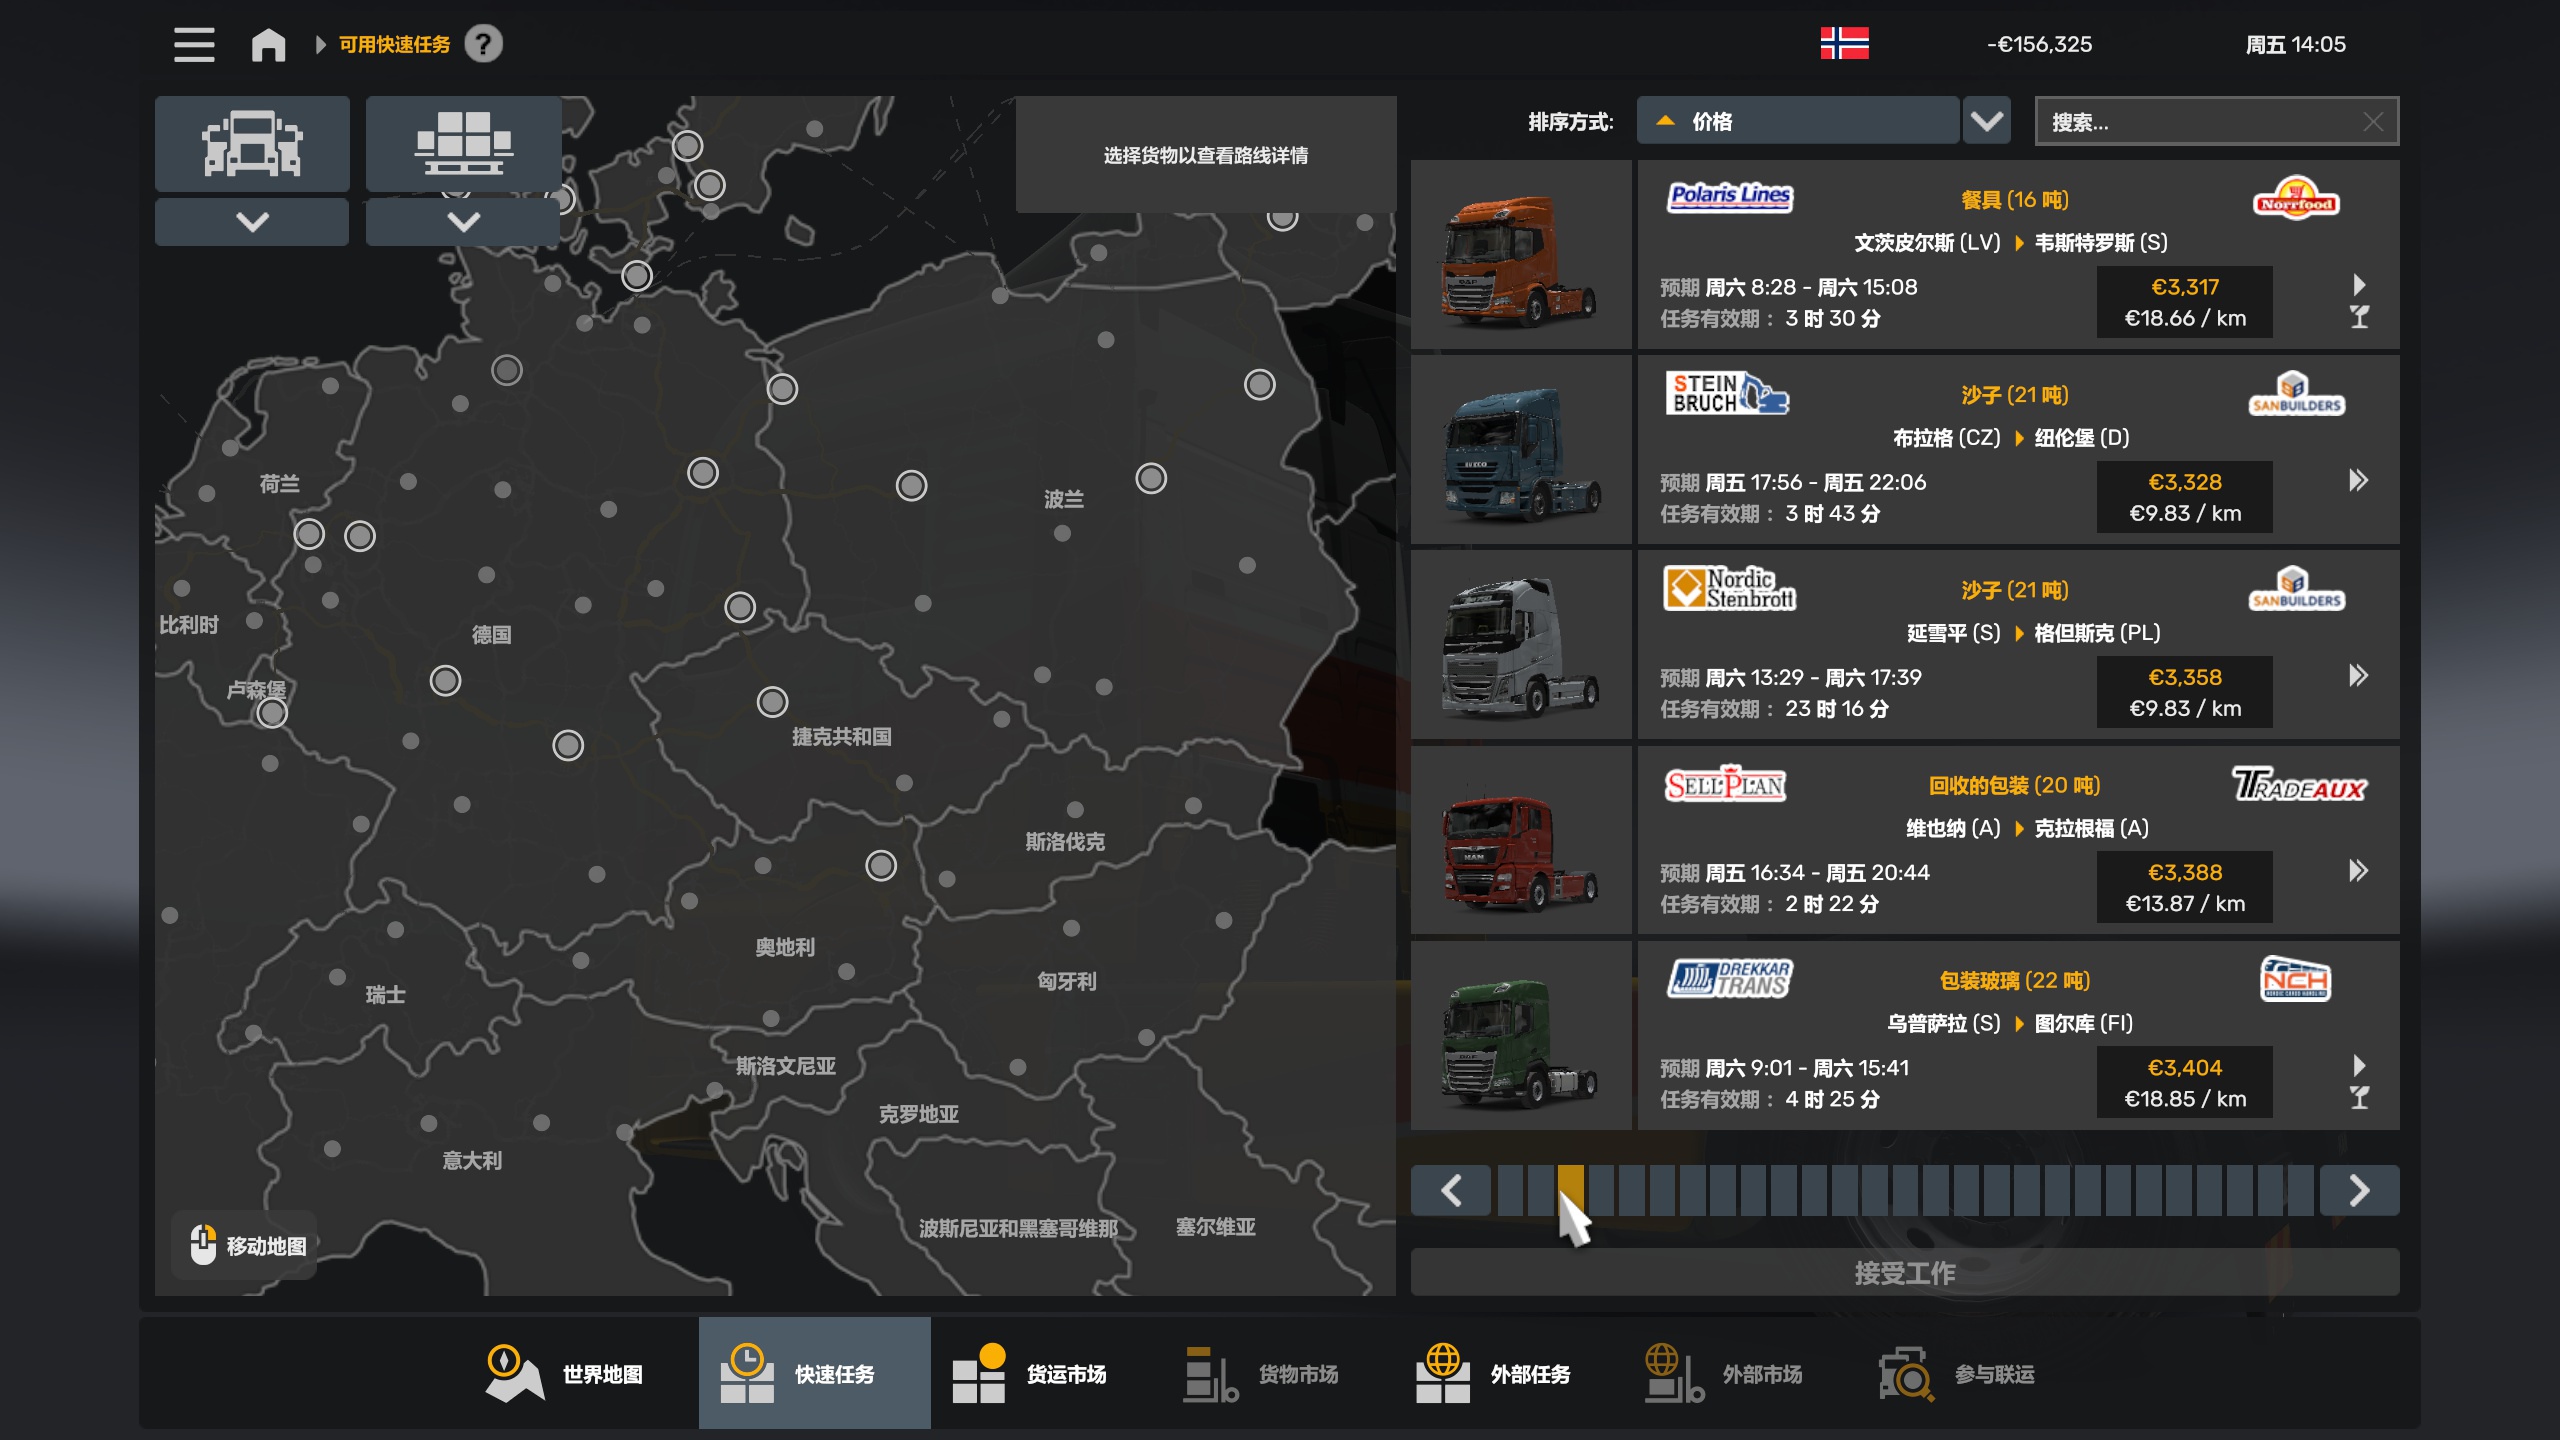2560x1440 pixels.
Task: Click the -€156,325 balance display
Action: pos(2039,45)
